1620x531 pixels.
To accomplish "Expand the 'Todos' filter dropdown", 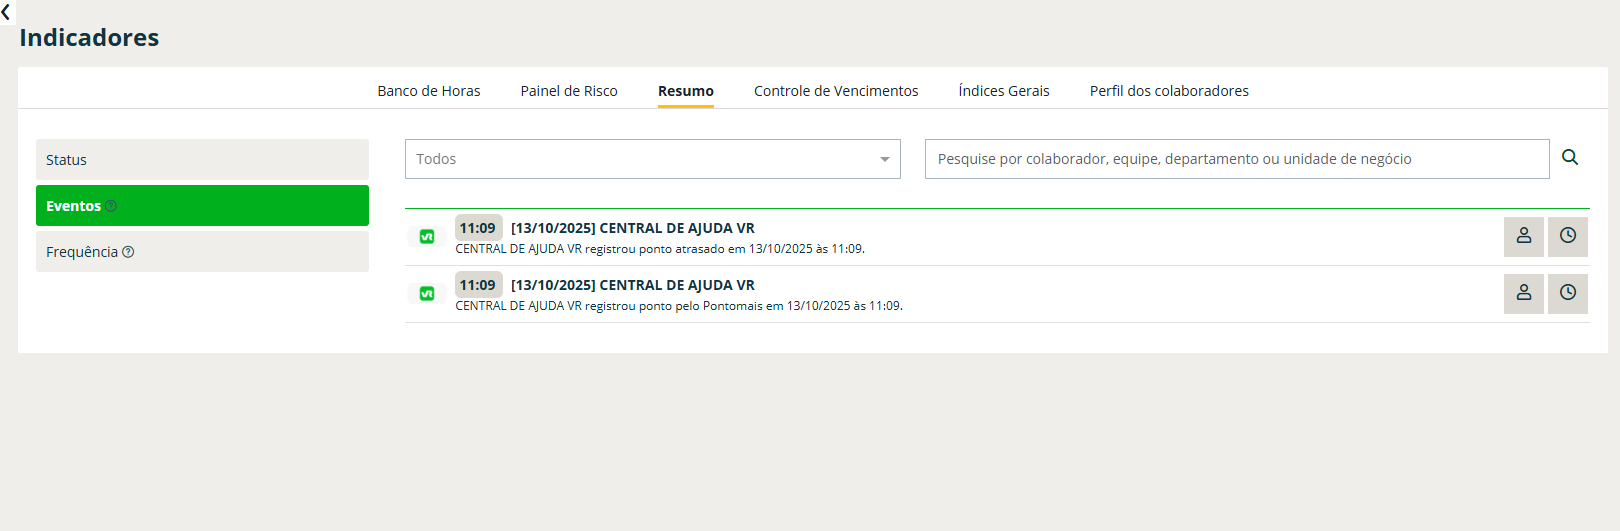I will coord(652,159).
